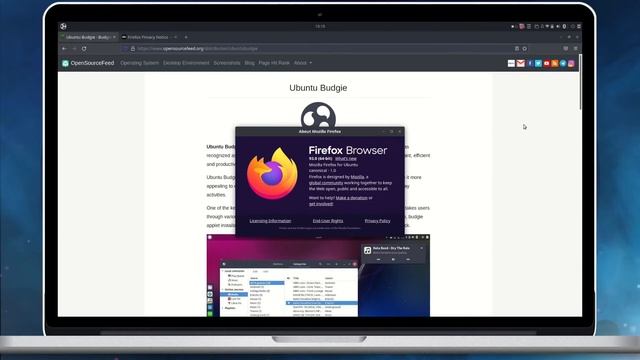640x360 pixels.
Task: Go back with the browser back arrow
Action: 64,49
